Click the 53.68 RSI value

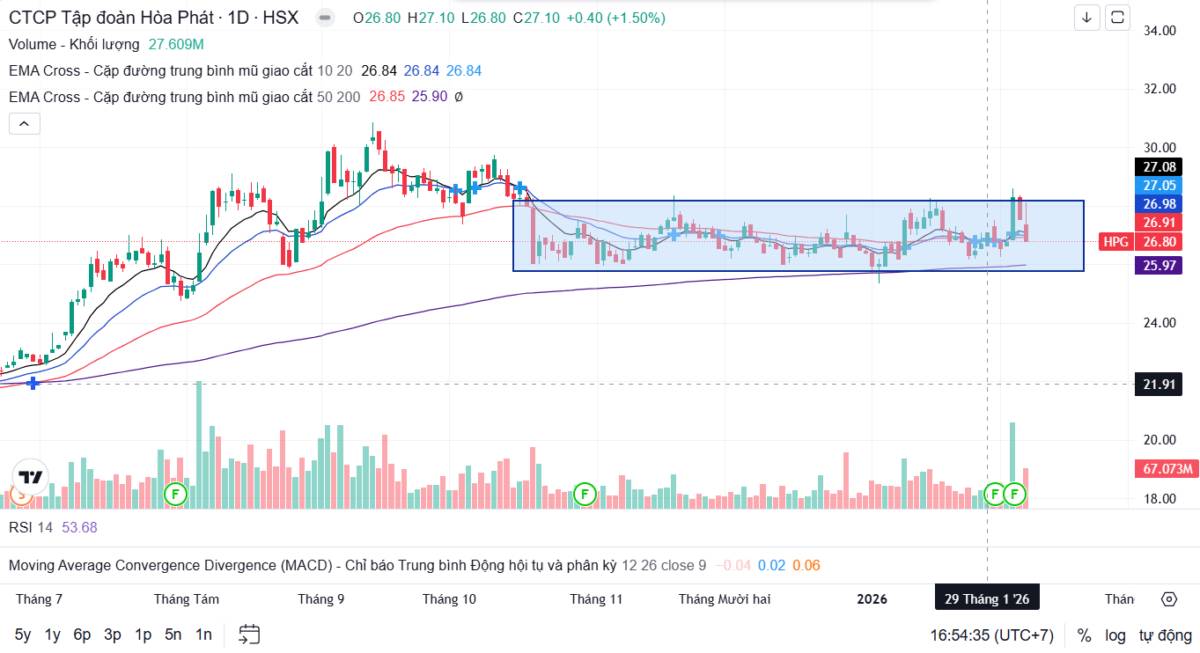(79, 526)
